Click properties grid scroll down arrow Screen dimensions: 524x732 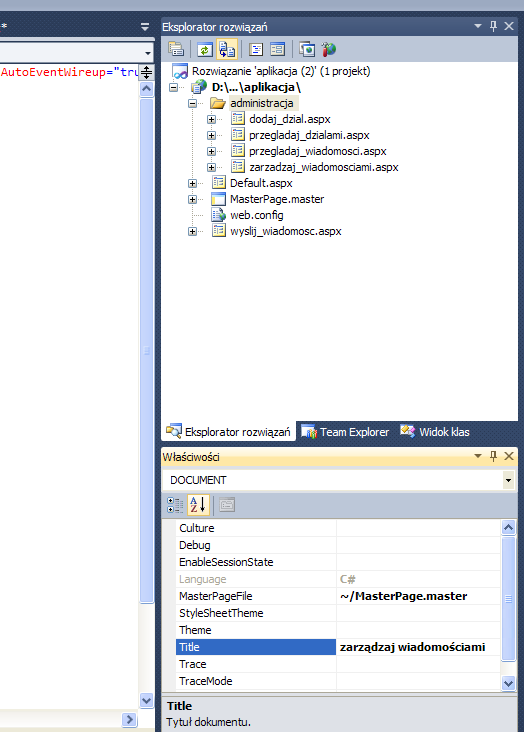[508, 683]
